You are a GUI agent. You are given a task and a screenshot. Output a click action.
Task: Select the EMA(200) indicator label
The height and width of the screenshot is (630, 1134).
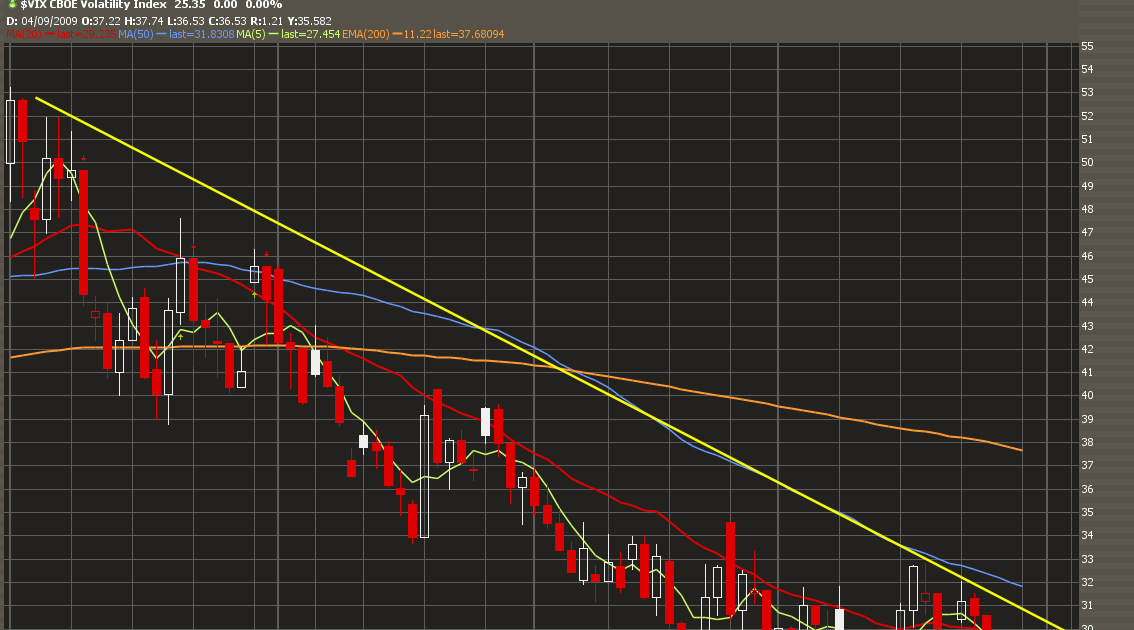pyautogui.click(x=365, y=34)
